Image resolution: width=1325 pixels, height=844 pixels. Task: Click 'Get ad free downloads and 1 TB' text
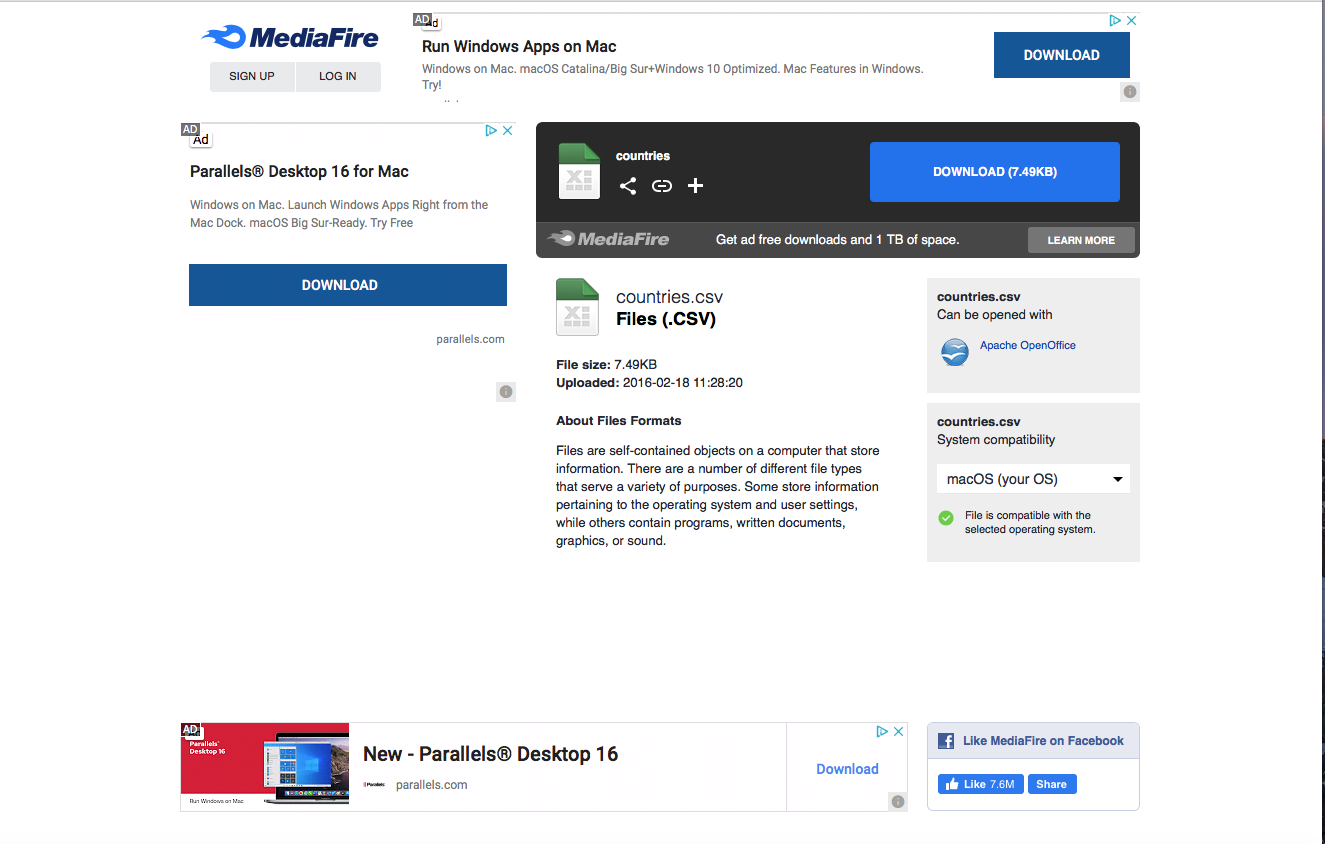(x=837, y=240)
